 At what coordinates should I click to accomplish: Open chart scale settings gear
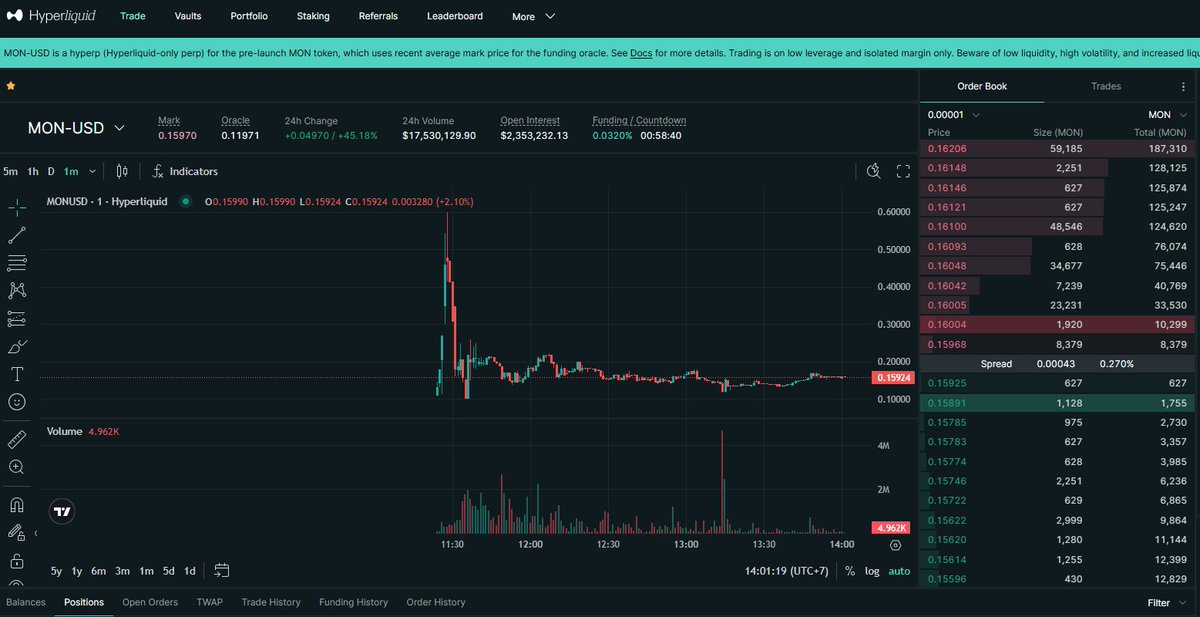[895, 545]
